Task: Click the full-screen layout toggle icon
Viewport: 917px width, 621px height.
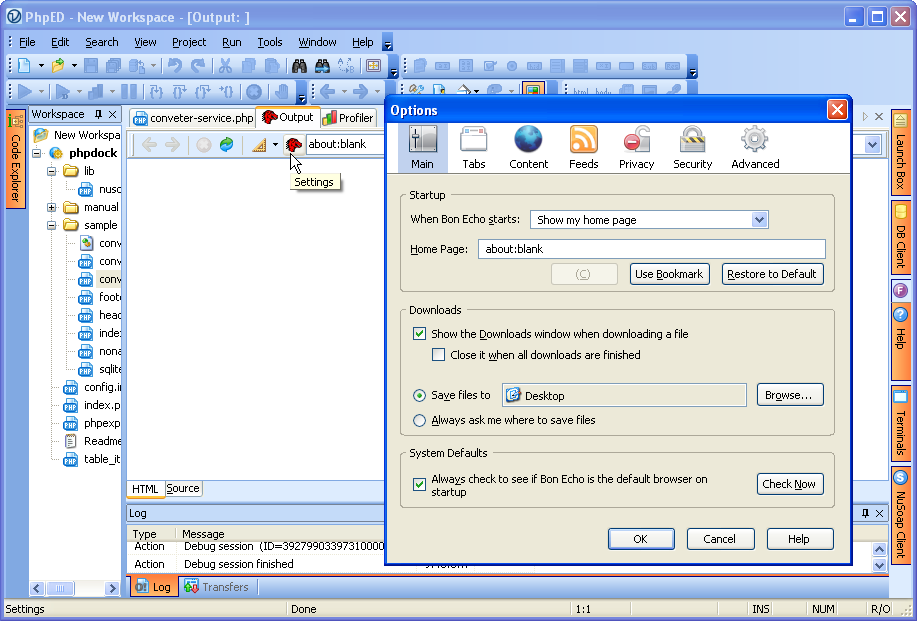Action: (373, 65)
